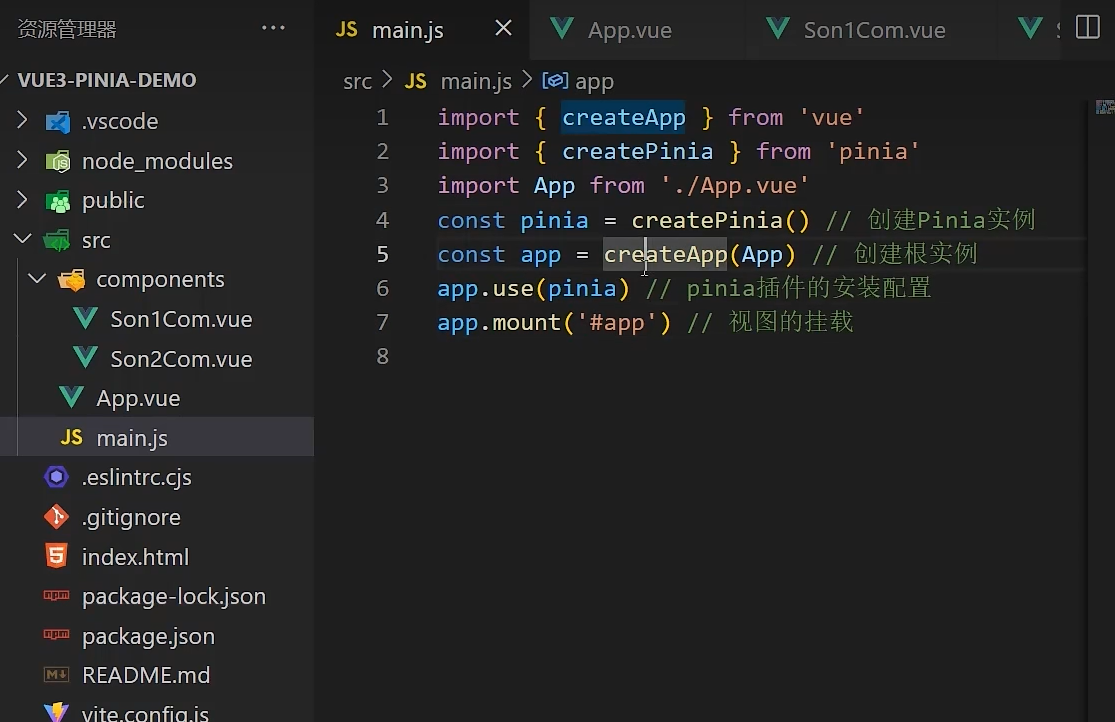Viewport: 1115px width, 722px height.
Task: Expand the .vscode folder
Action: point(20,121)
